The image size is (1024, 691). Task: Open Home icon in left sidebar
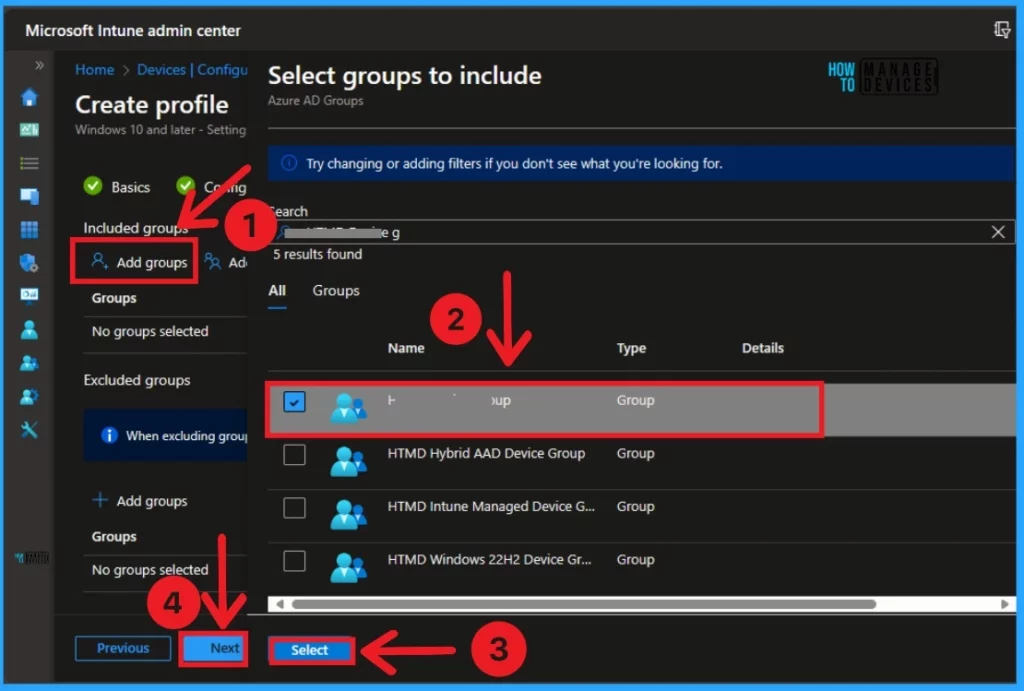click(x=29, y=98)
